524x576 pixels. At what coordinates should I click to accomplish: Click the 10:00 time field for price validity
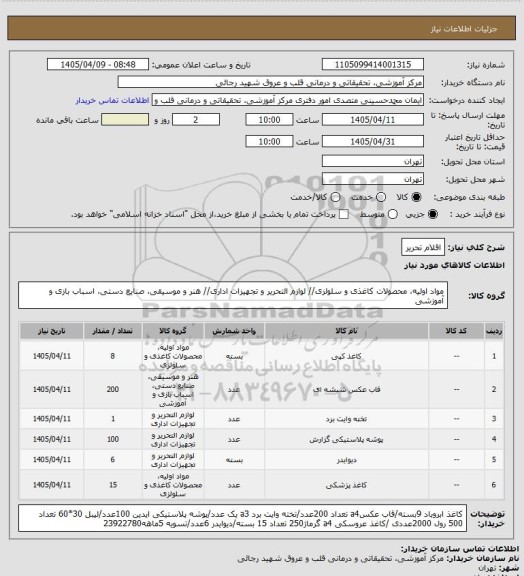(x=269, y=141)
